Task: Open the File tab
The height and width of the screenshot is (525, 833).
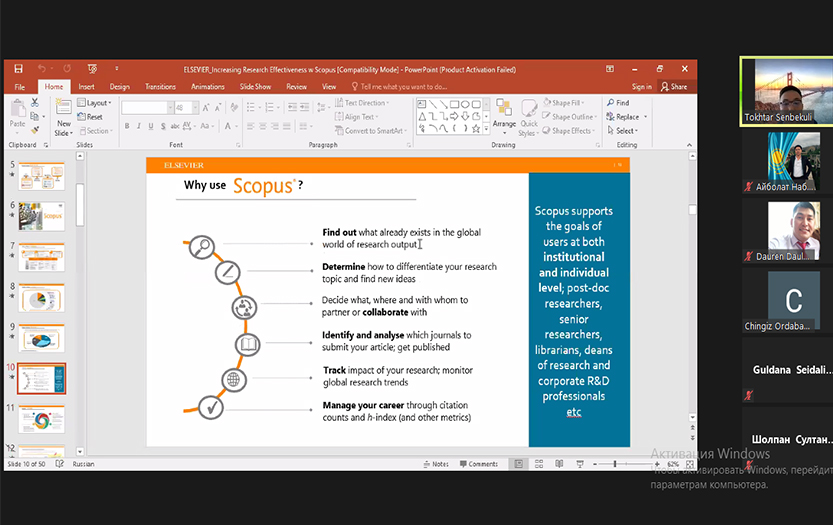Action: [20, 87]
